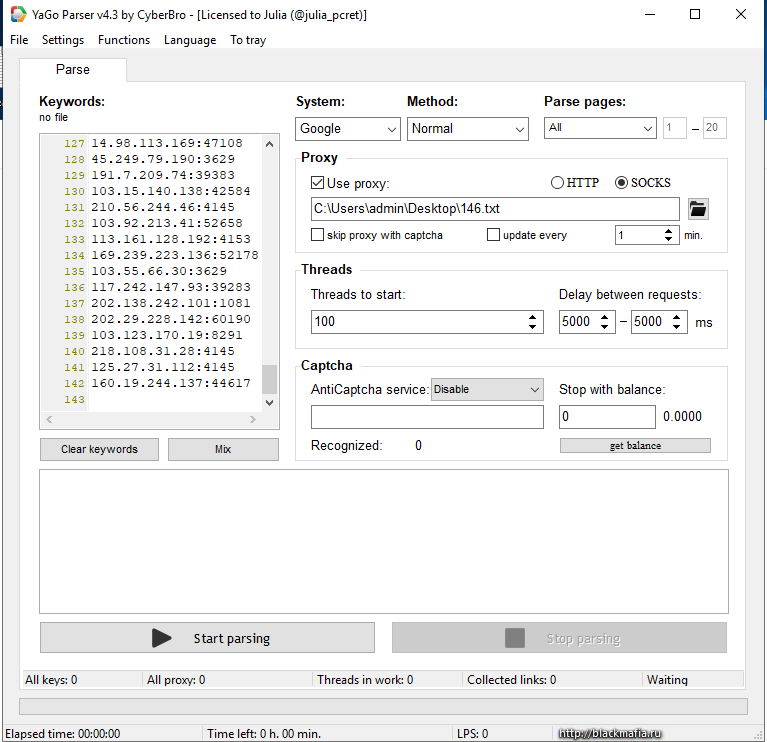The image size is (767, 742).
Task: Select the HTTP proxy type radio button
Action: [x=558, y=183]
